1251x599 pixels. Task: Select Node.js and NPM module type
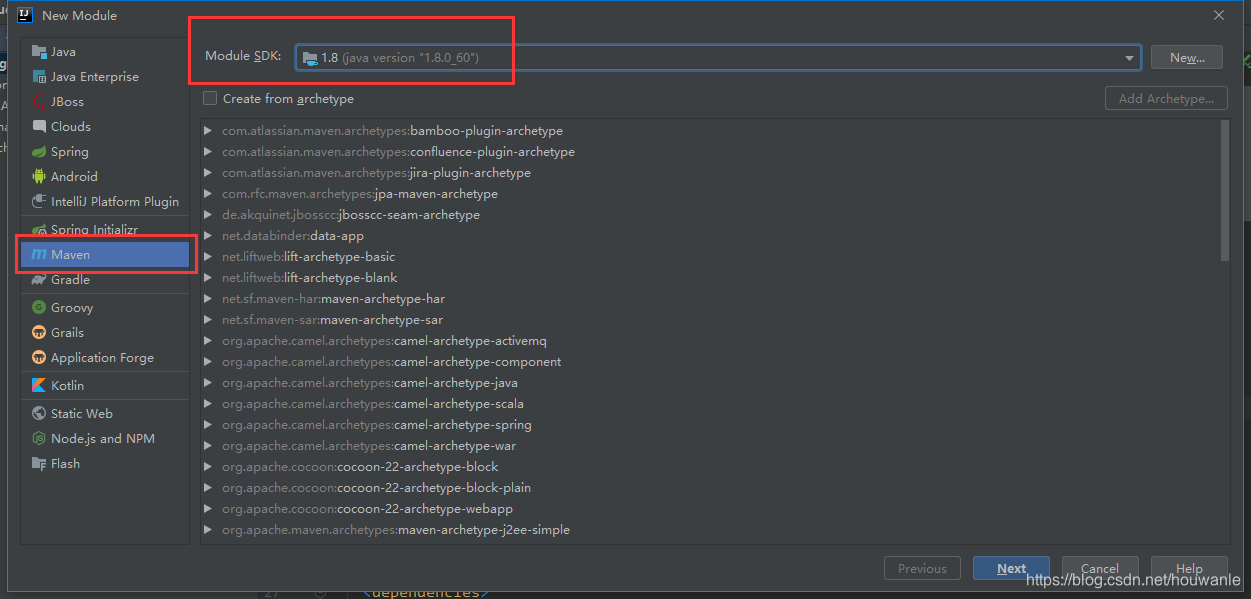105,438
